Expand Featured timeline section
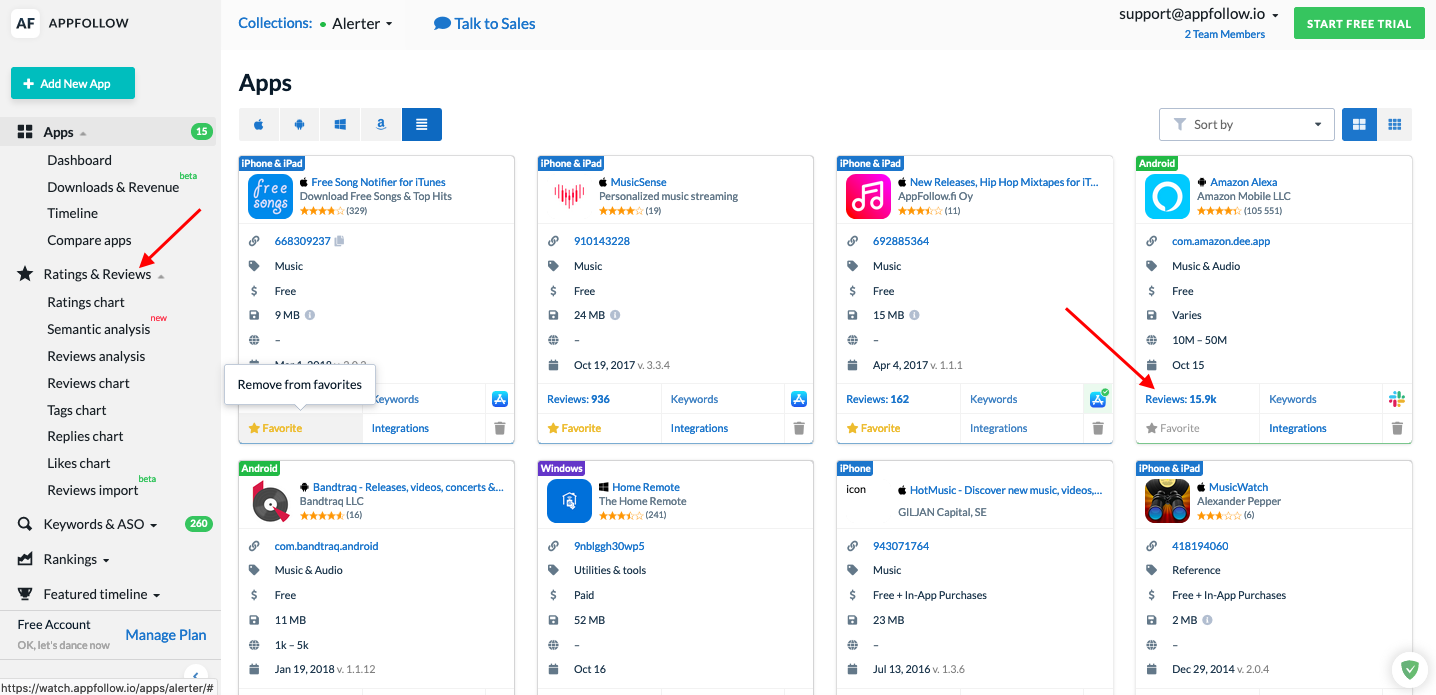1436x695 pixels. pos(102,594)
